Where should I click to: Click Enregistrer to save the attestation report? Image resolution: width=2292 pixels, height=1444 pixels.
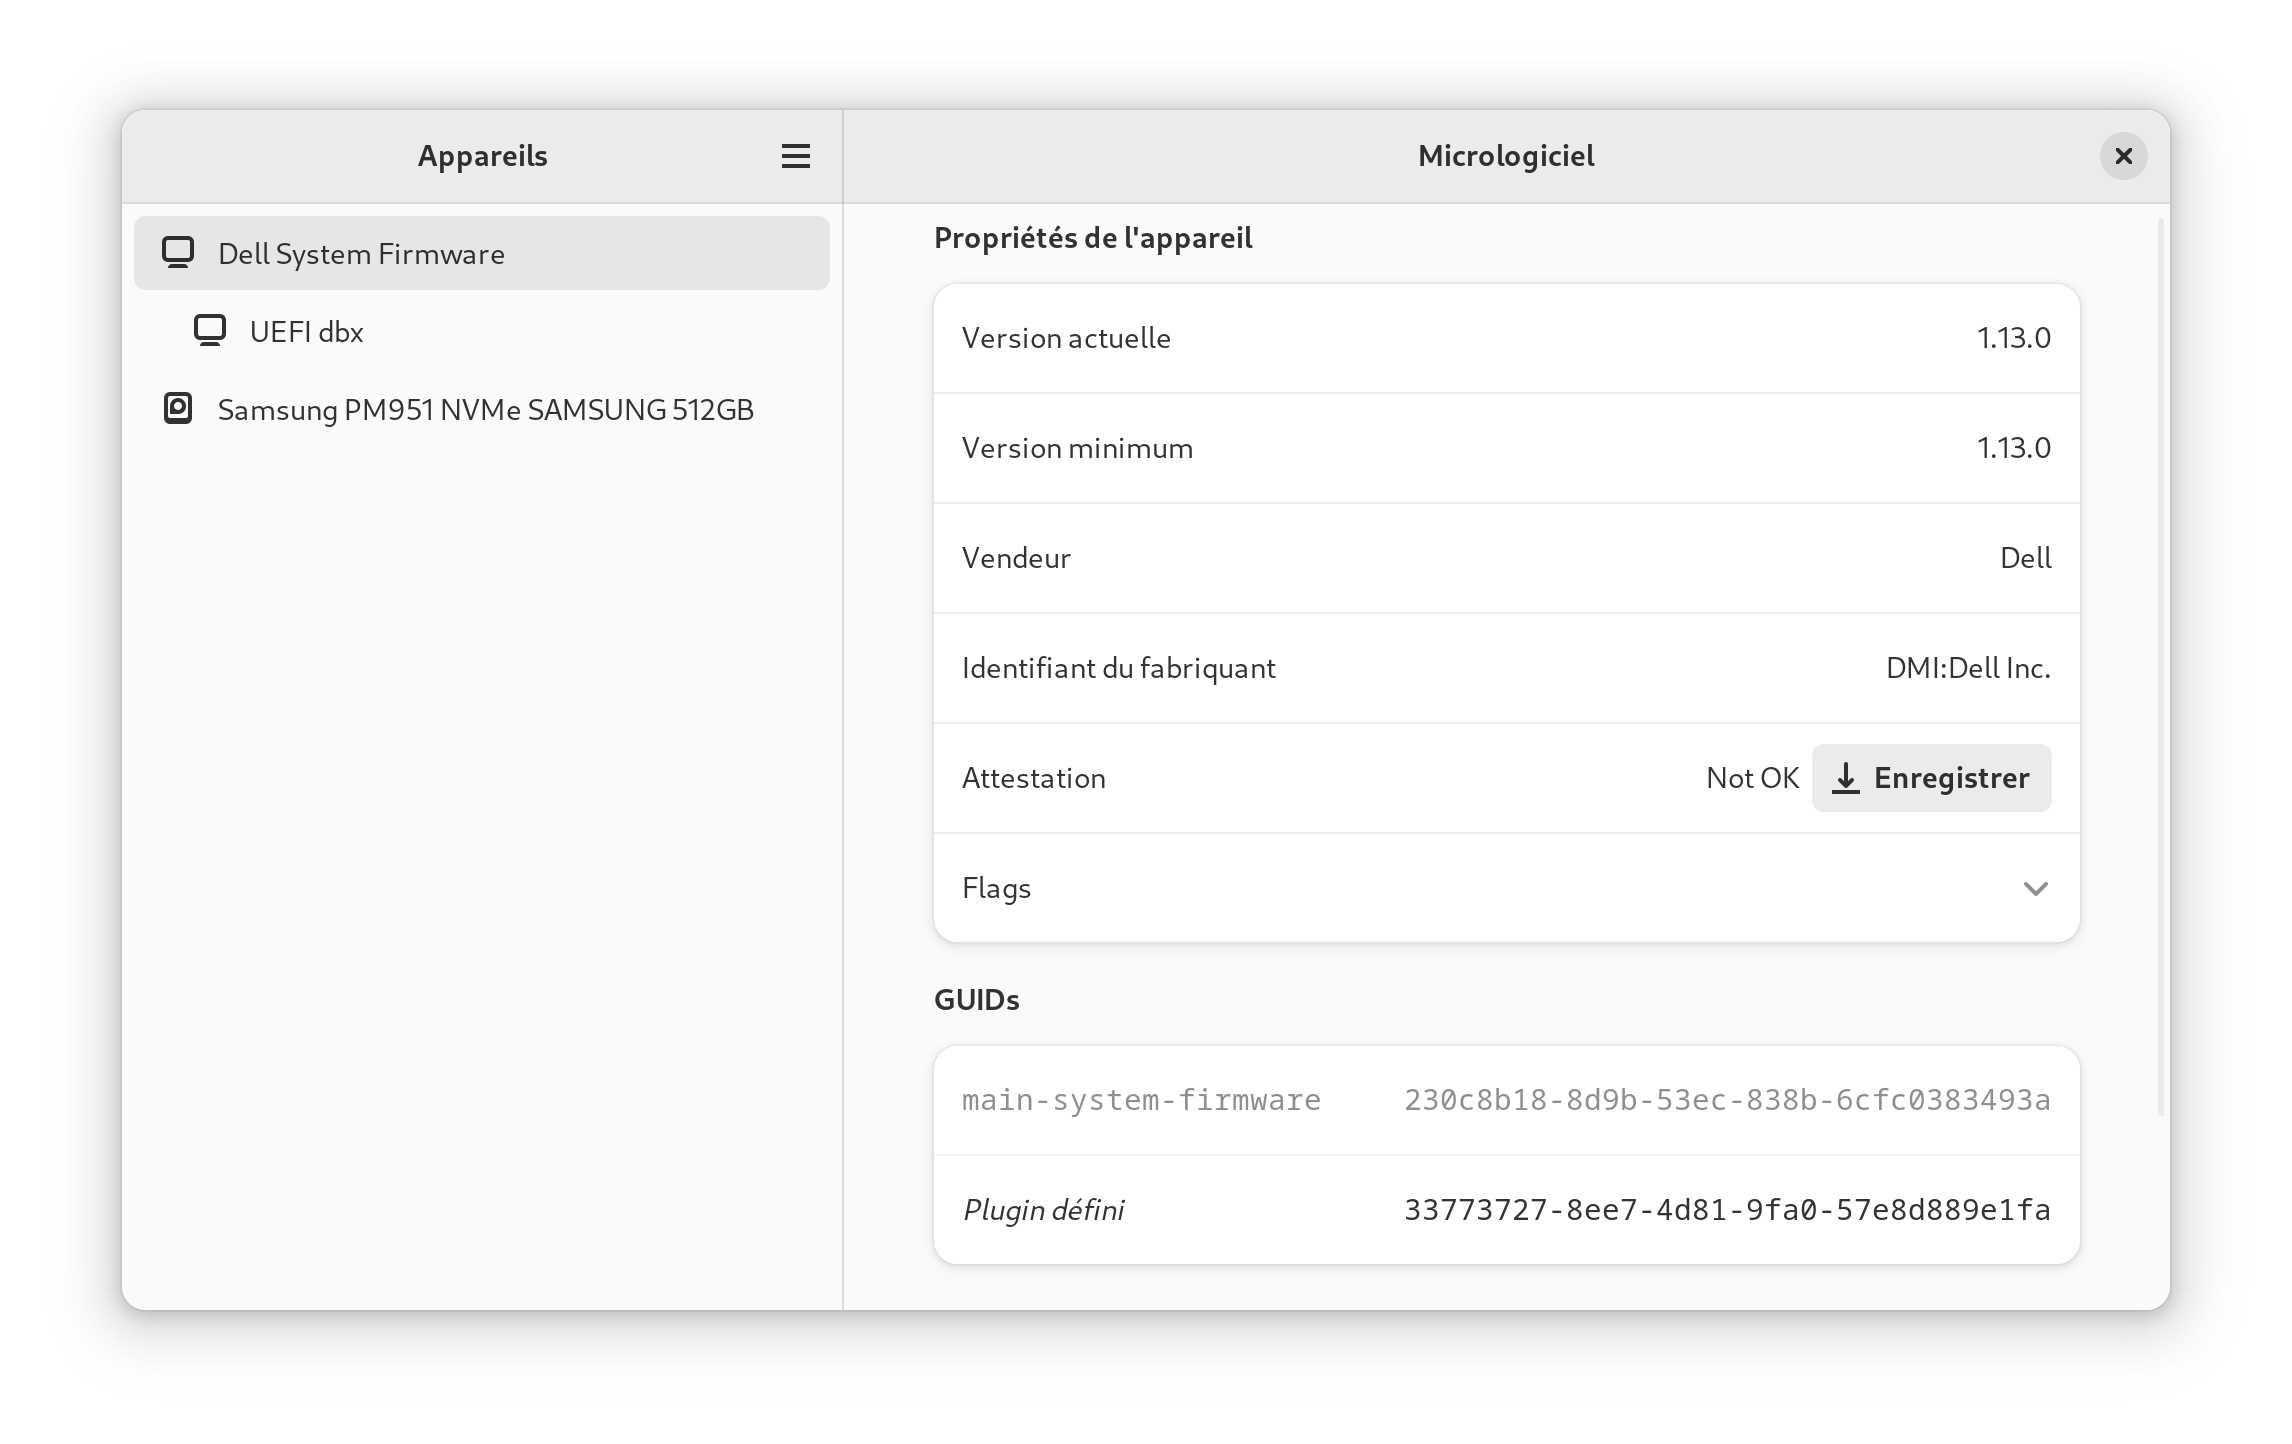(x=1931, y=777)
